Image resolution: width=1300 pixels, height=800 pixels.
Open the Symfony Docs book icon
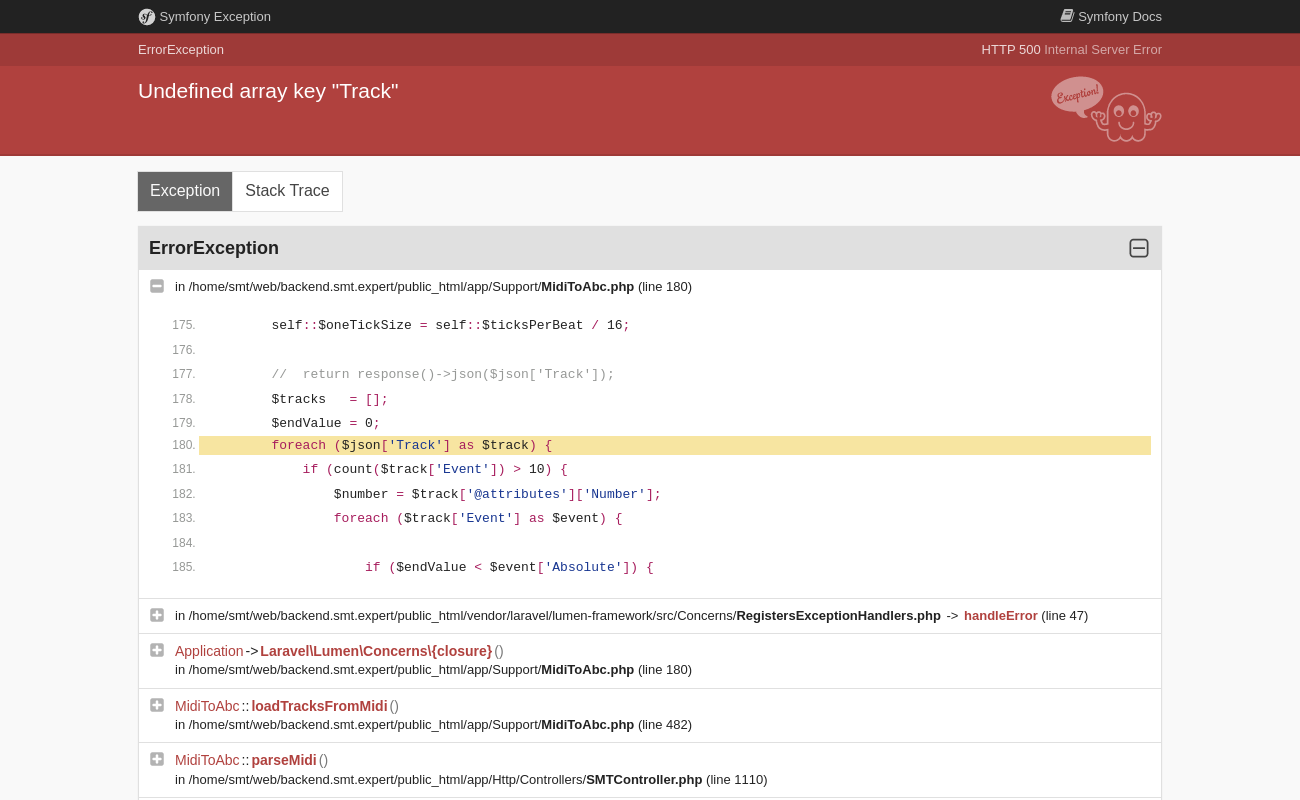pyautogui.click(x=1067, y=16)
